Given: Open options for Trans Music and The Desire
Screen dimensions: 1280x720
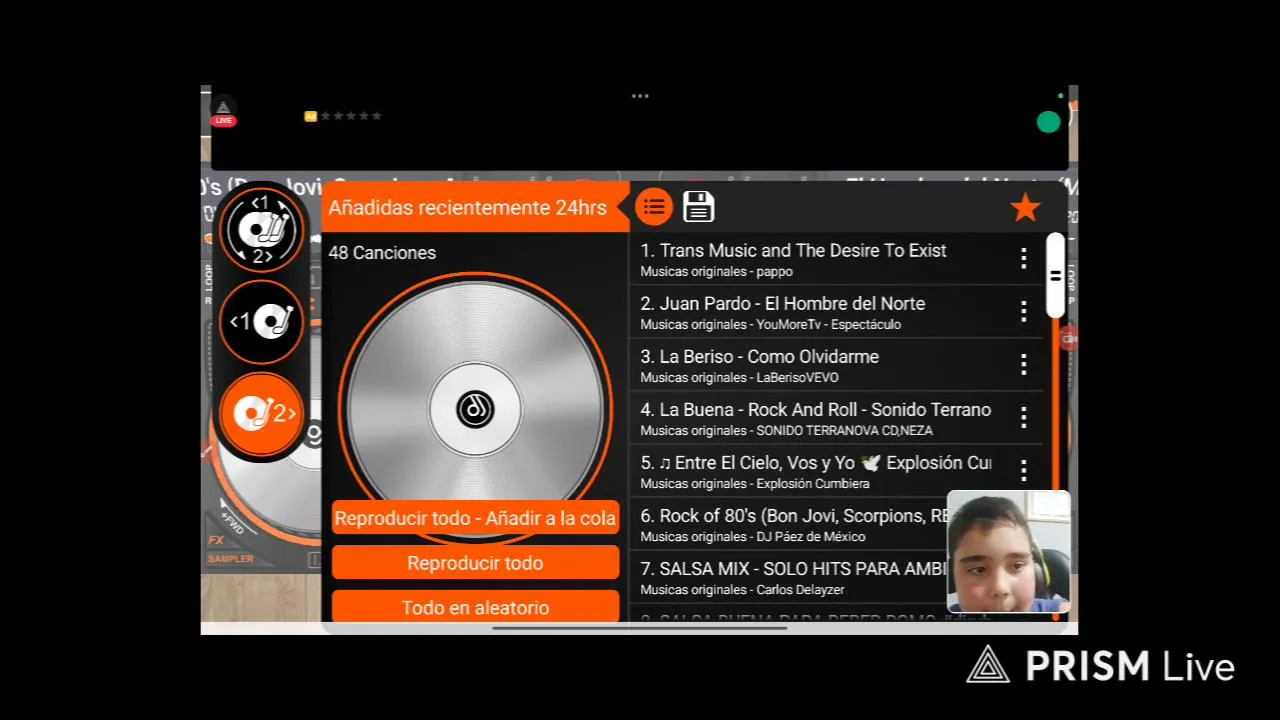Looking at the screenshot, I should click(x=1023, y=259).
